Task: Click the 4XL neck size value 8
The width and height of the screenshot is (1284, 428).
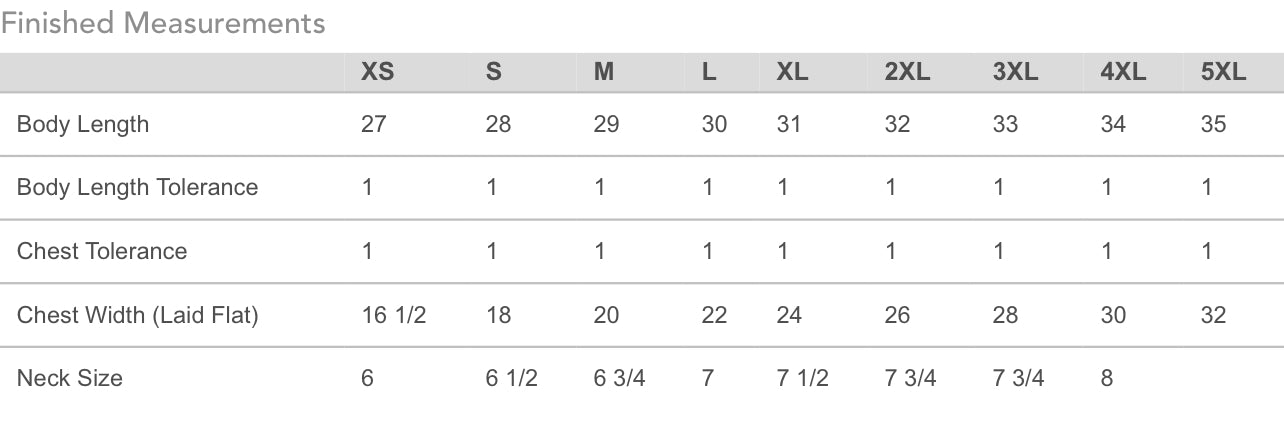Action: pyautogui.click(x=1106, y=378)
